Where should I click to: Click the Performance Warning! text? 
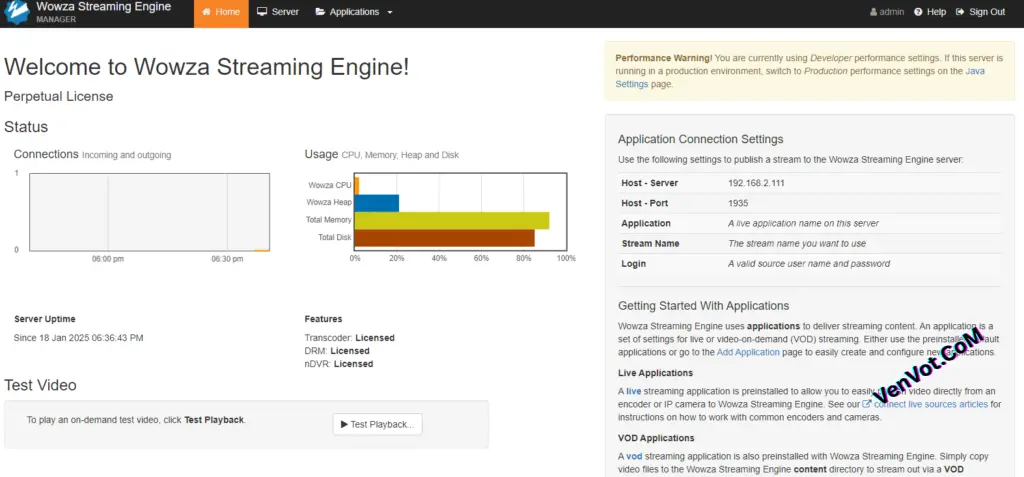pyautogui.click(x=664, y=58)
